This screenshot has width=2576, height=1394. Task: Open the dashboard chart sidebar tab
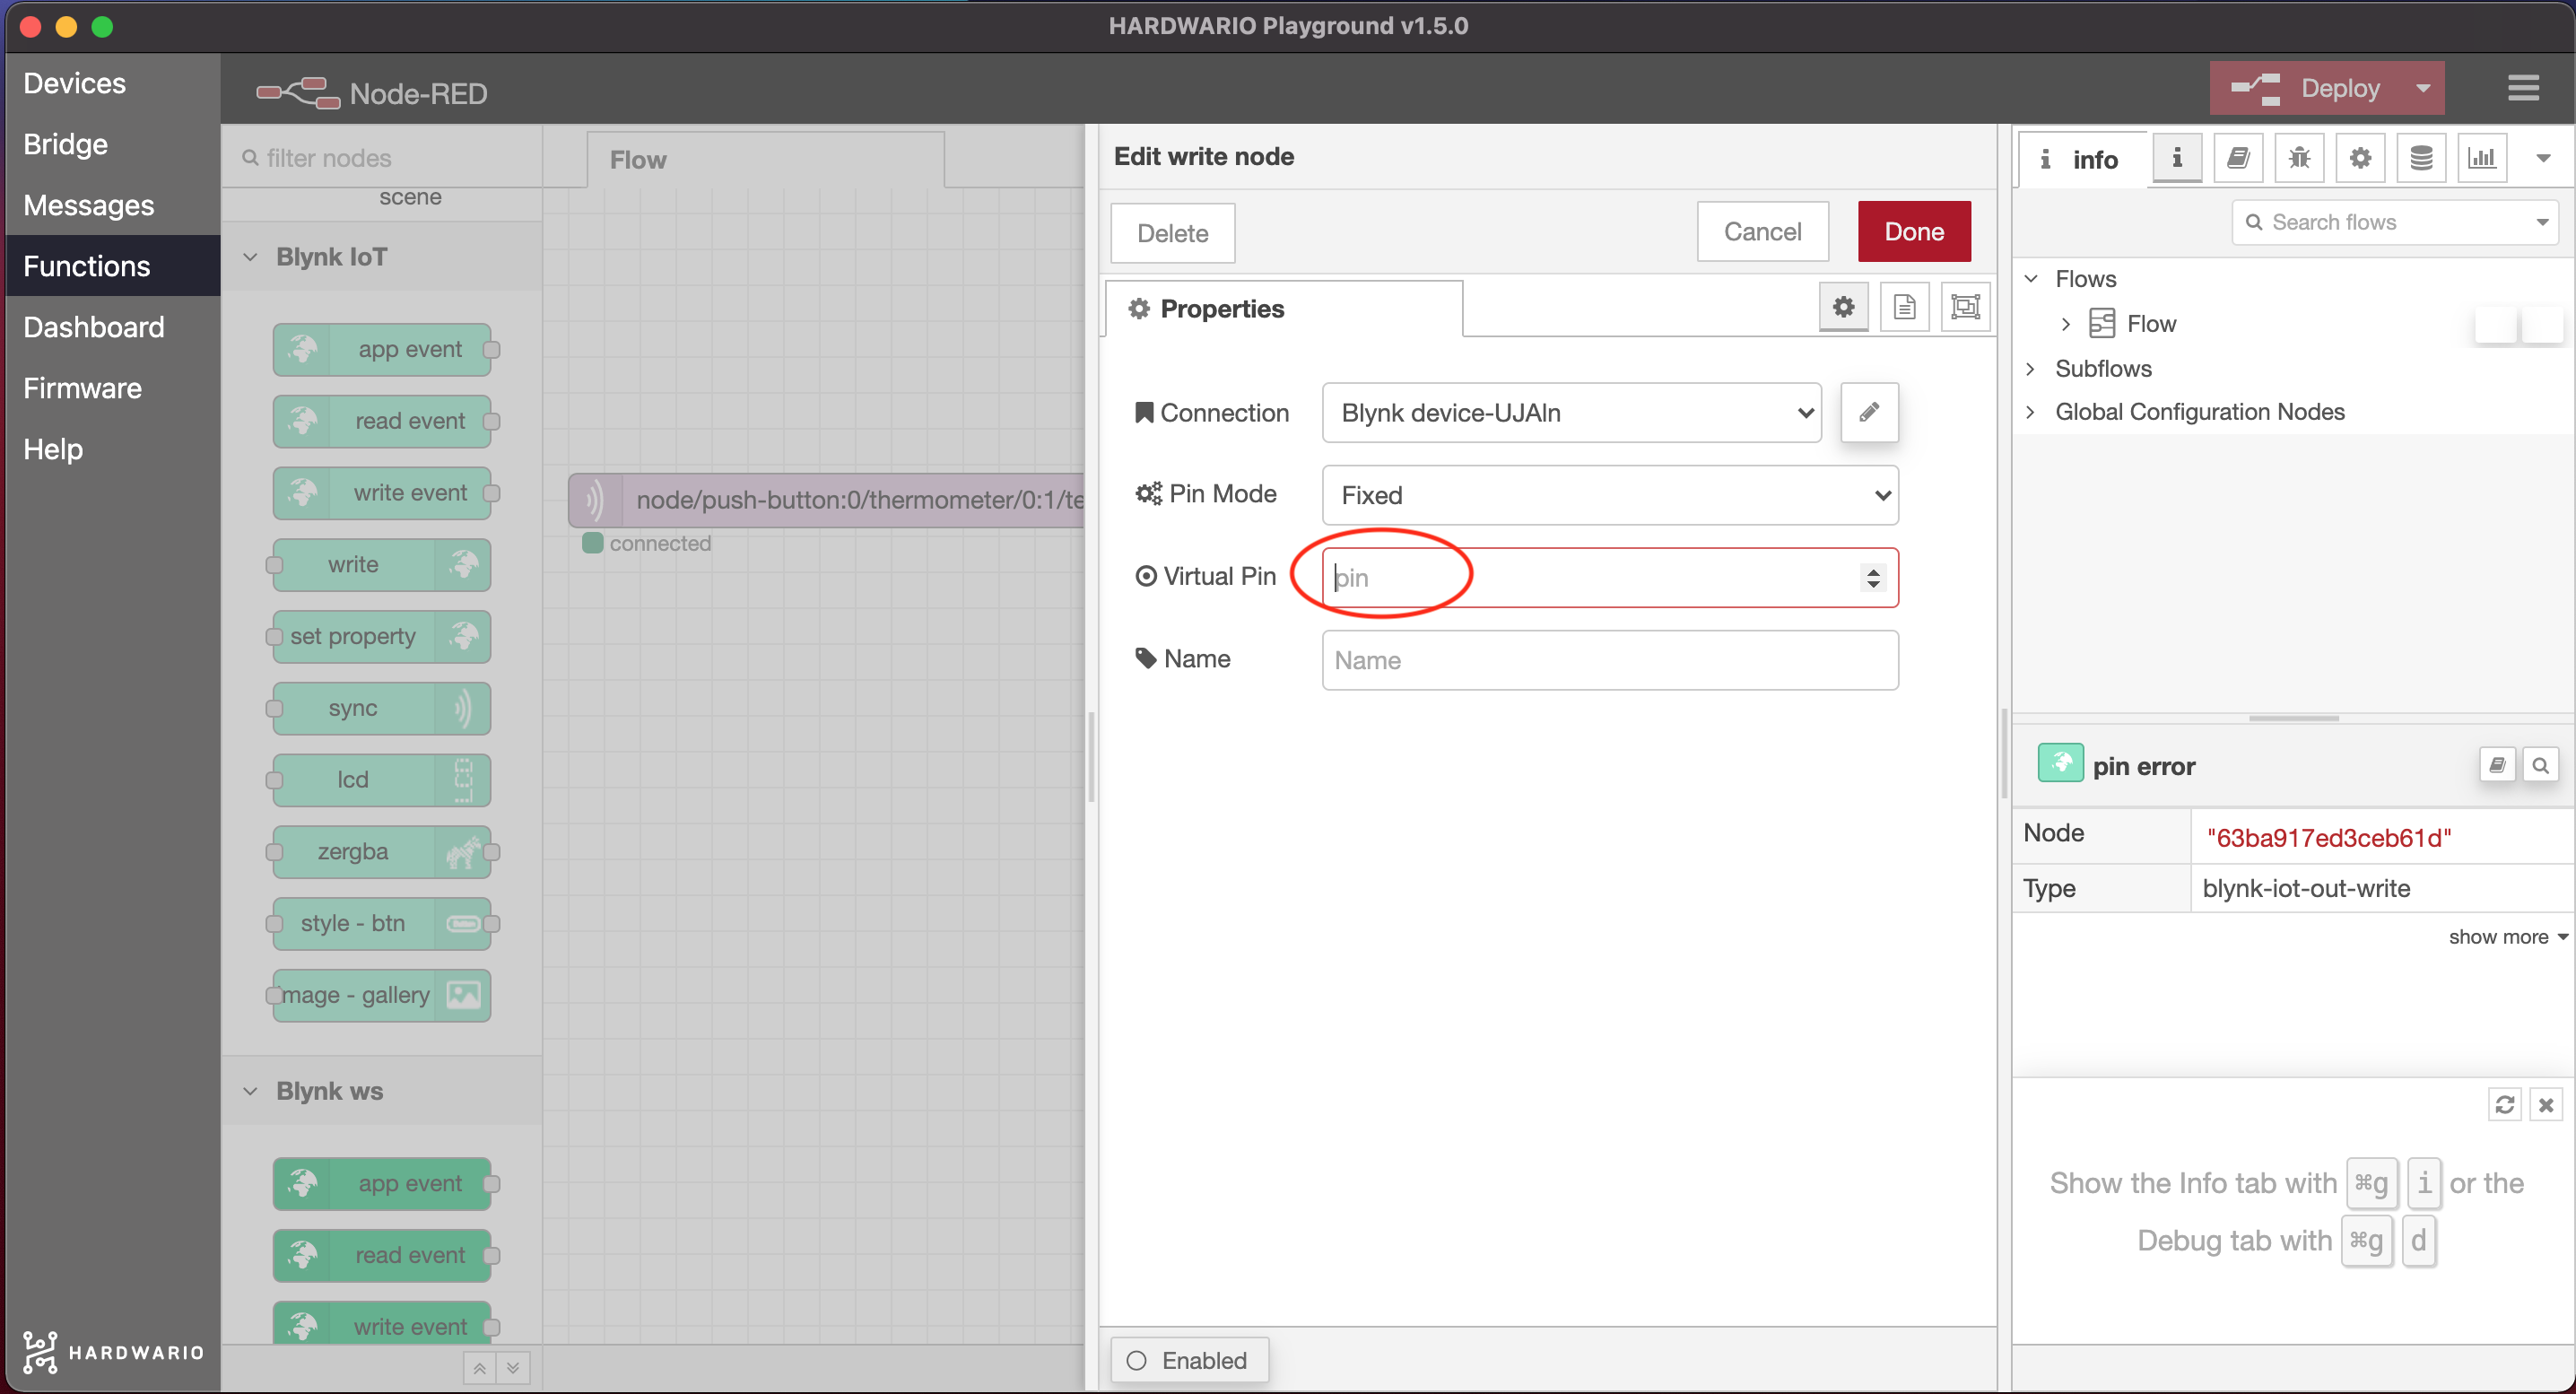2482,158
